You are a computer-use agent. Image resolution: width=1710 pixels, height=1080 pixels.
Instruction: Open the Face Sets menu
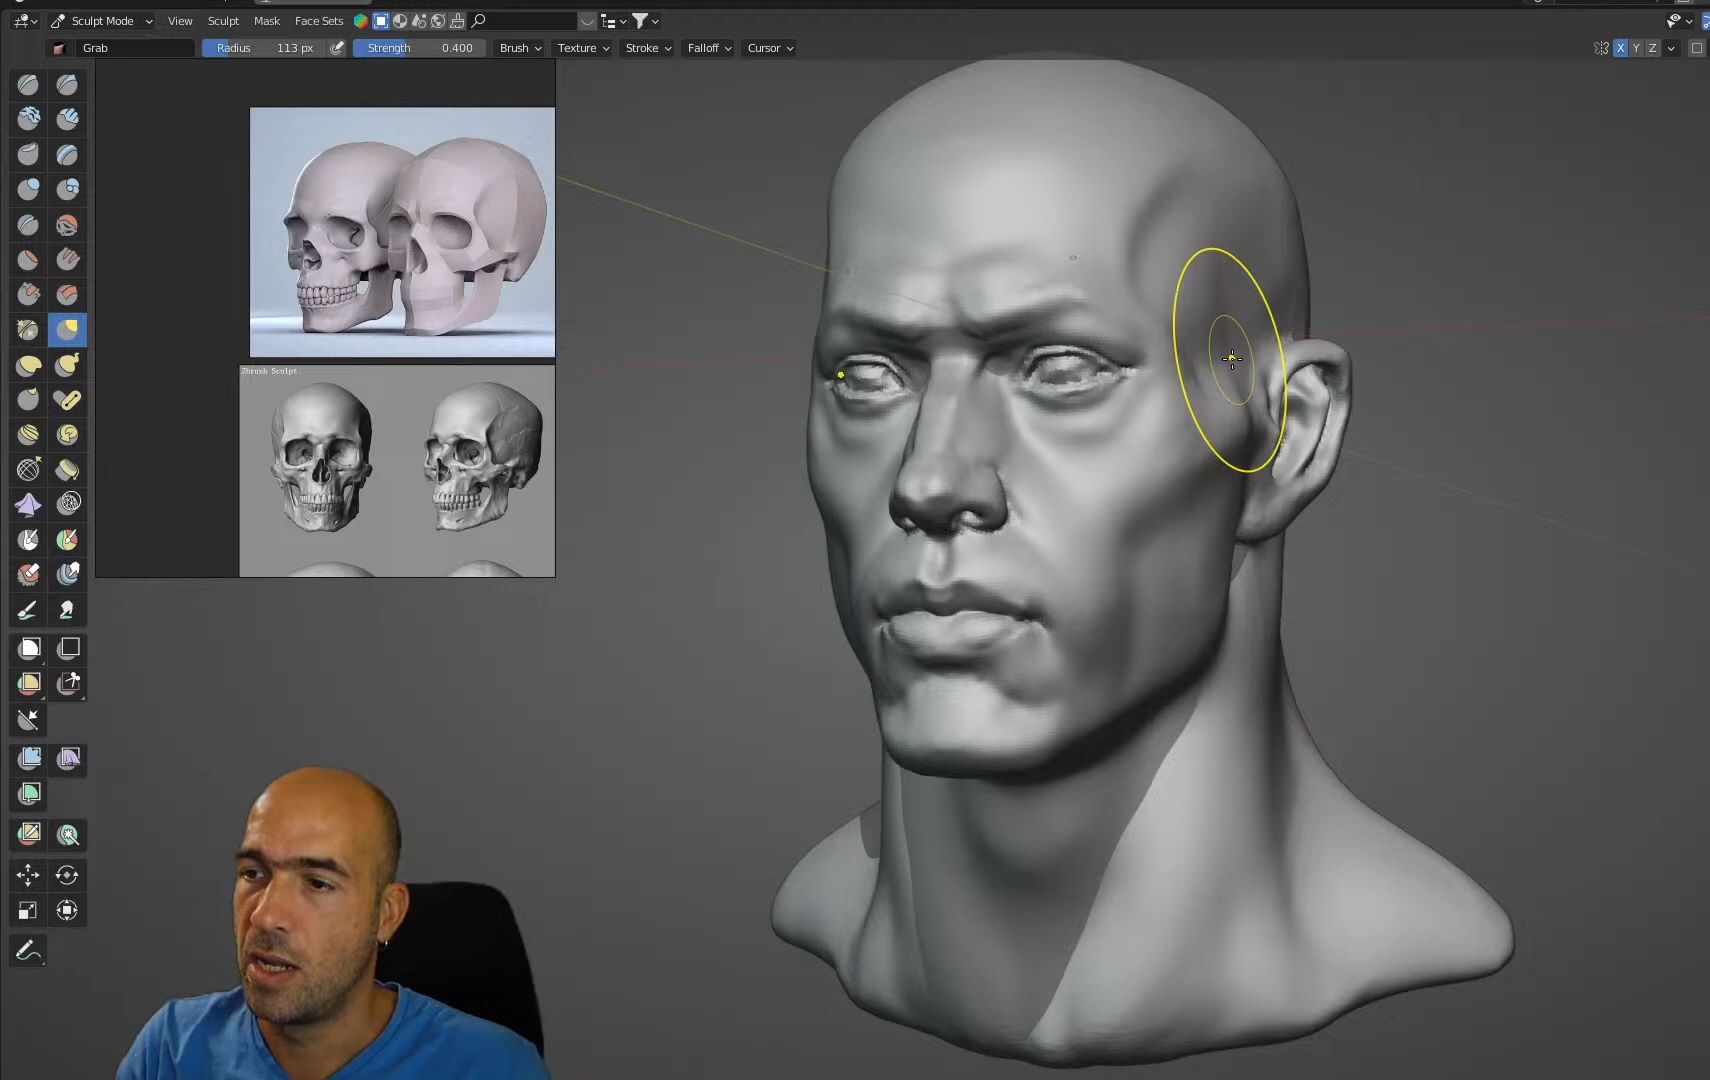pyautogui.click(x=319, y=21)
